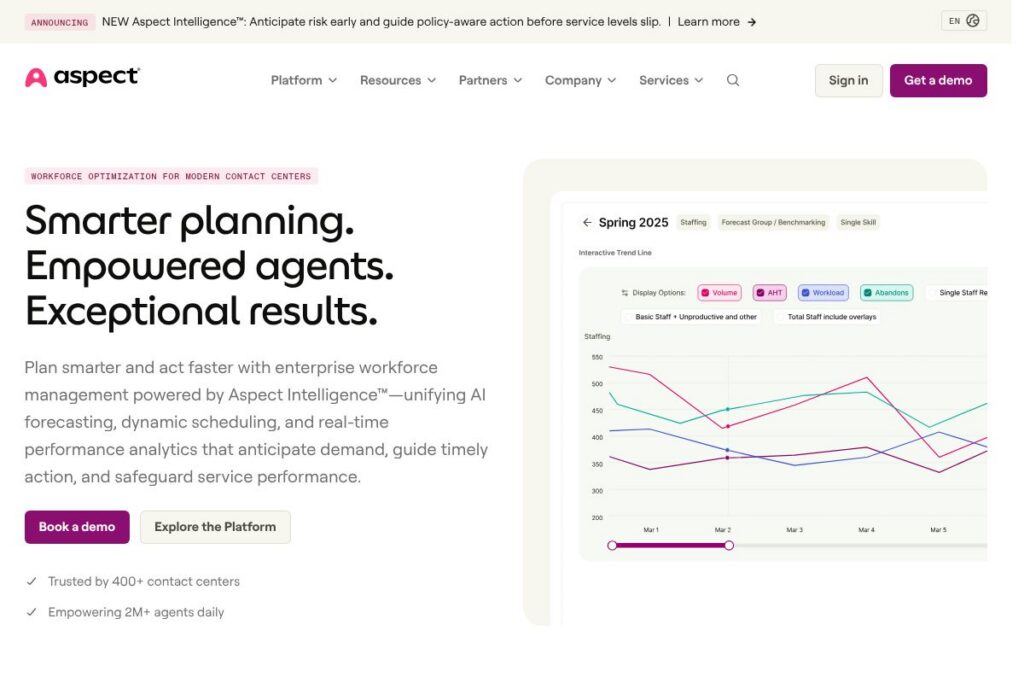Click the blue Workload data point on chart
Image resolution: width=1024 pixels, height=683 pixels.
click(728, 450)
